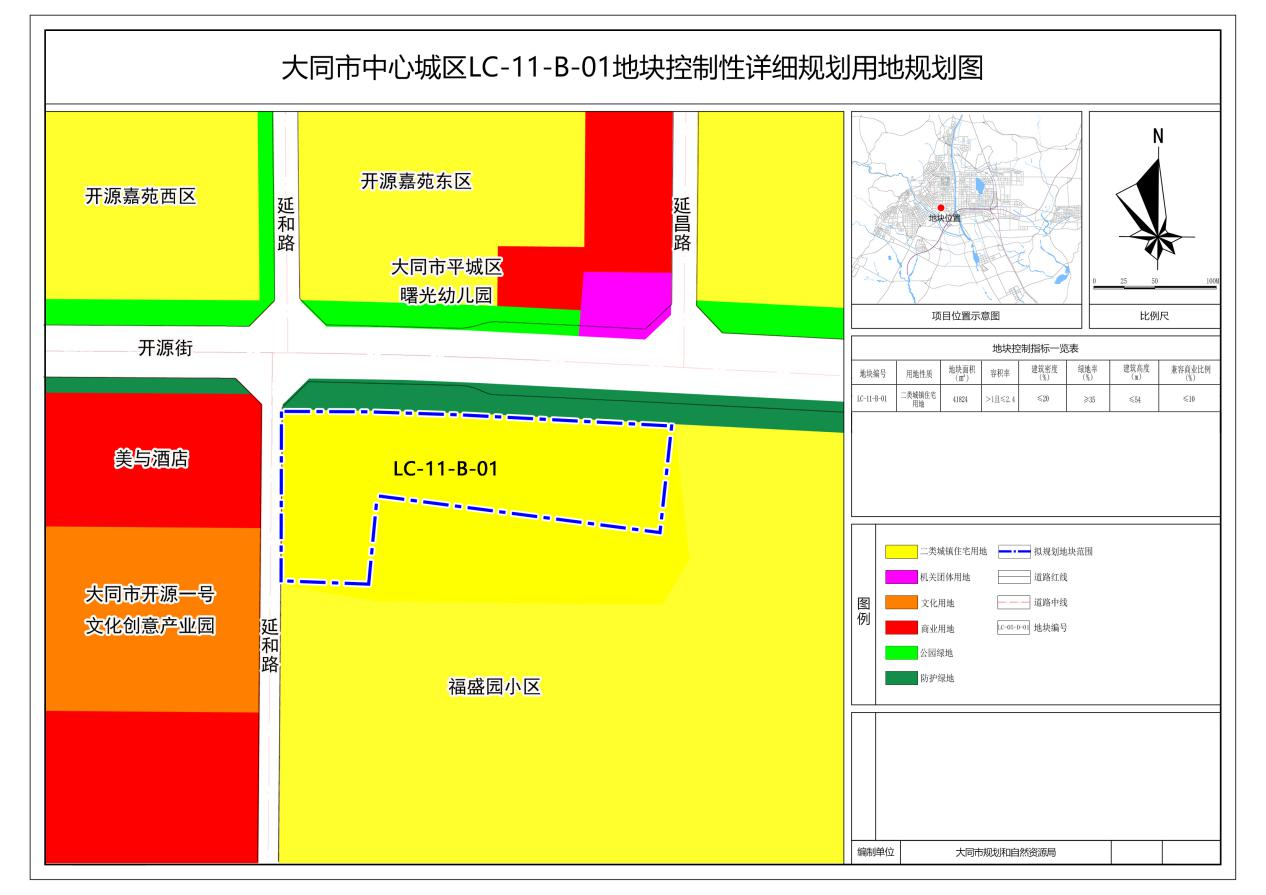Click the light green park legend swatch

point(901,654)
